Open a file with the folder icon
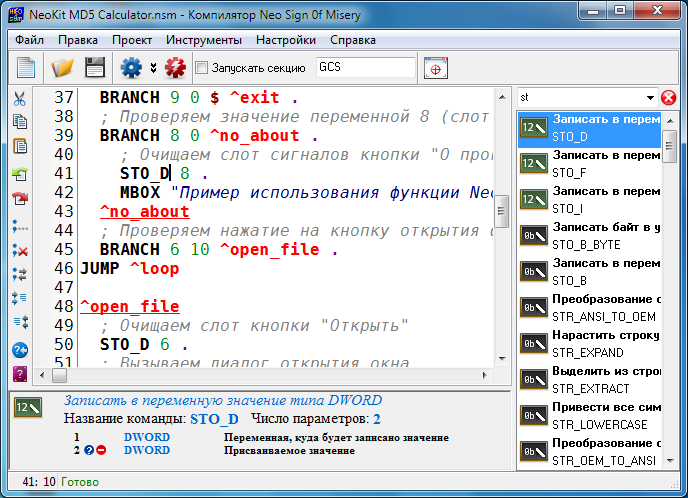Viewport: 688px width, 498px height. (62, 68)
